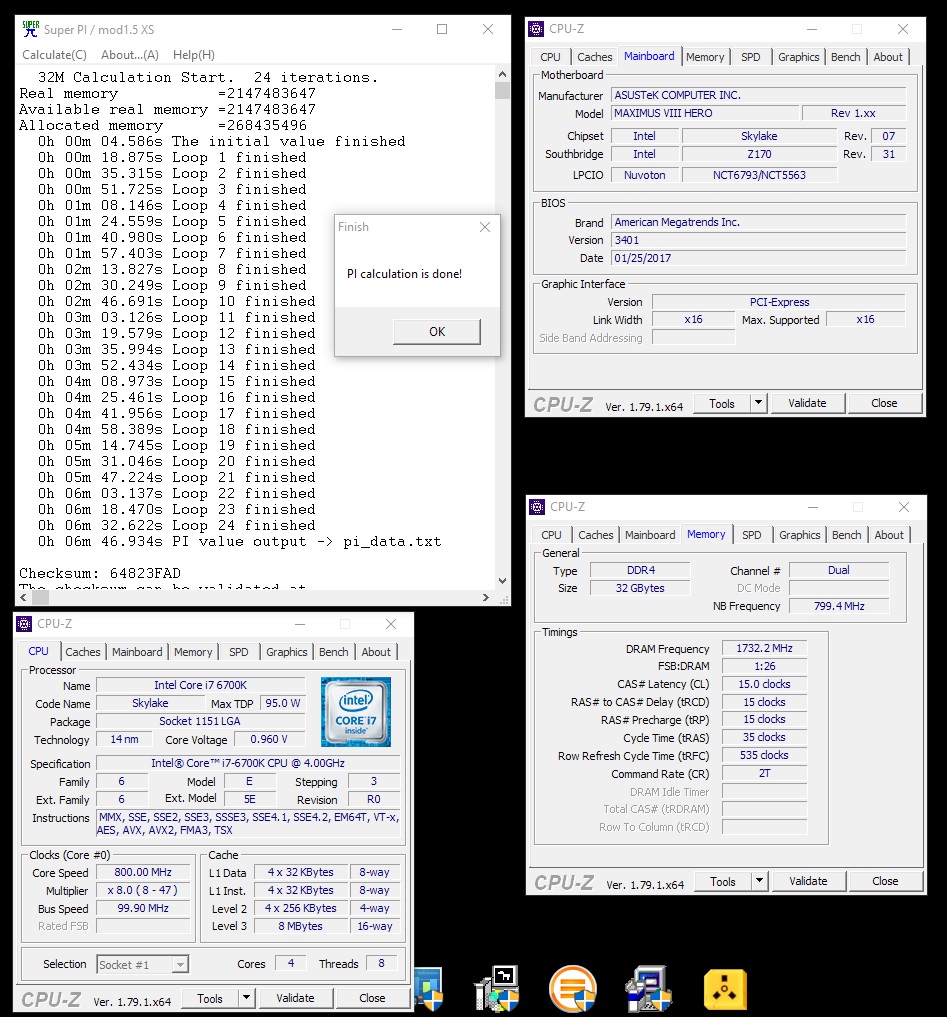The width and height of the screenshot is (947, 1017).
Task: Open the Calculate(C) menu in Super PI
Action: 54,55
